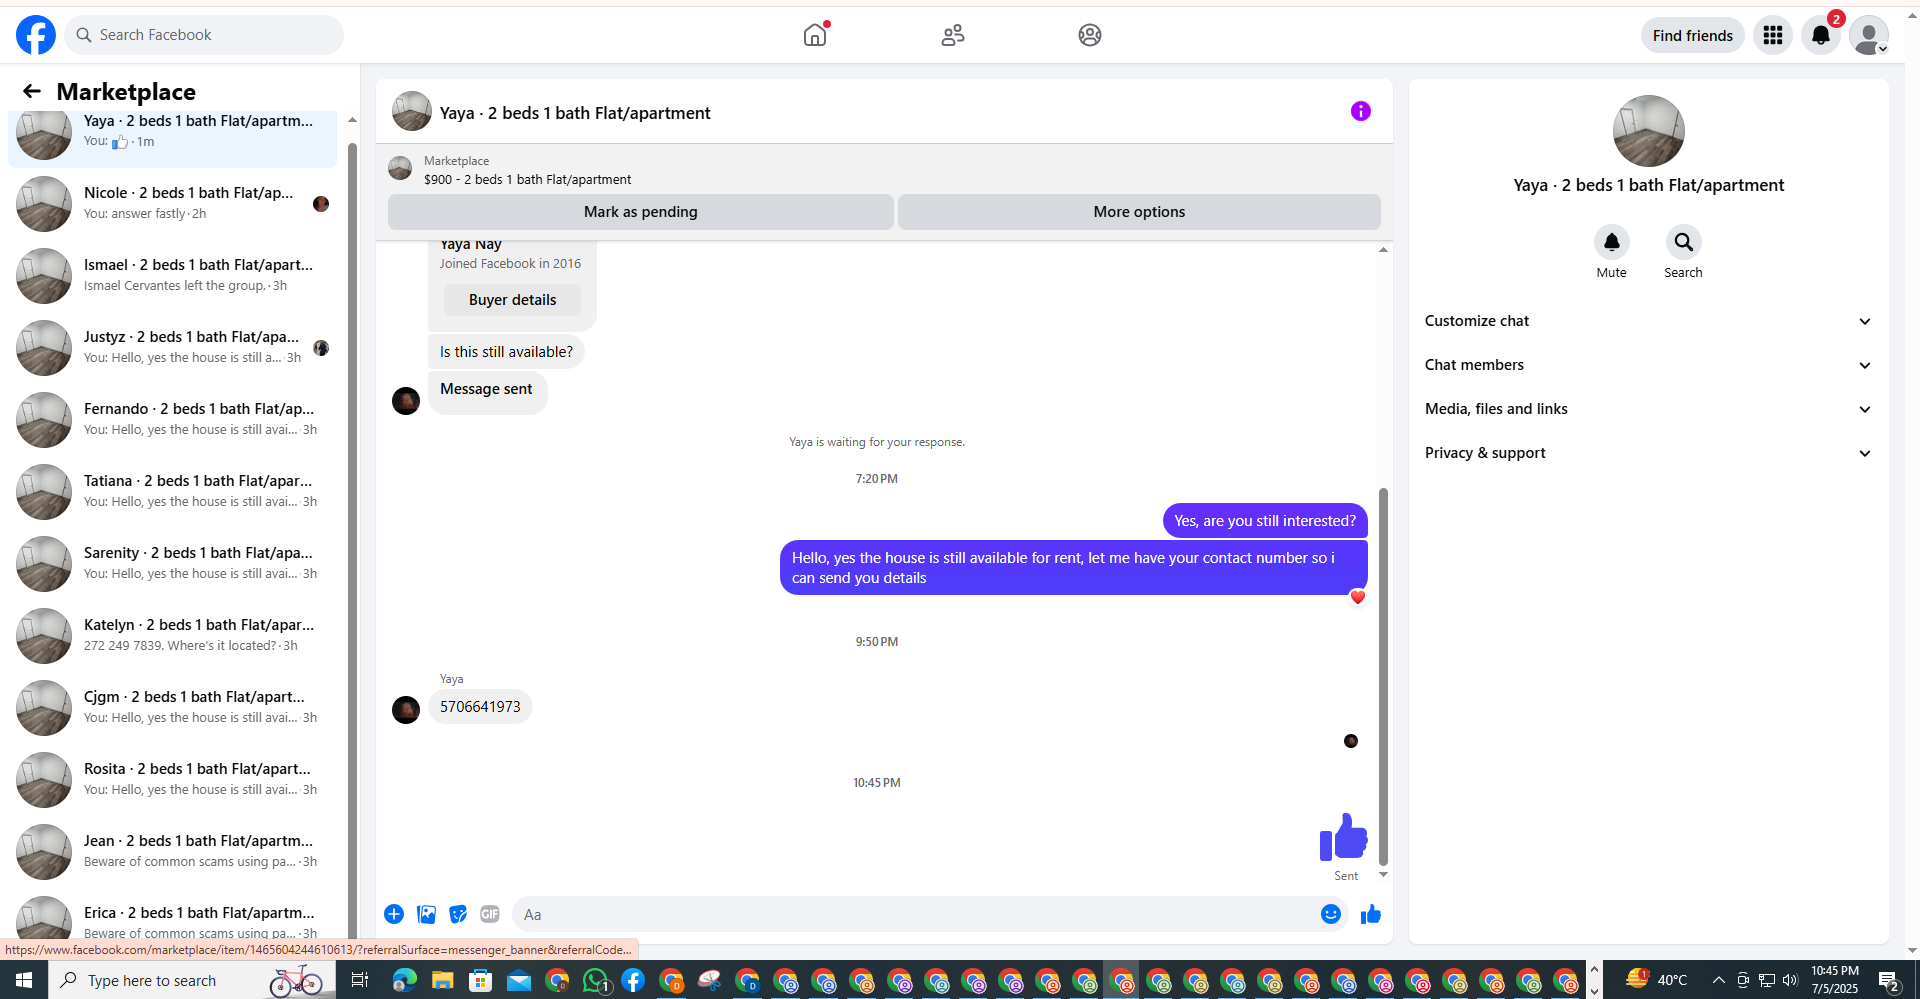Screen dimensions: 1920x999
Task: Open the Groups icon in top navigation
Action: (x=1090, y=35)
